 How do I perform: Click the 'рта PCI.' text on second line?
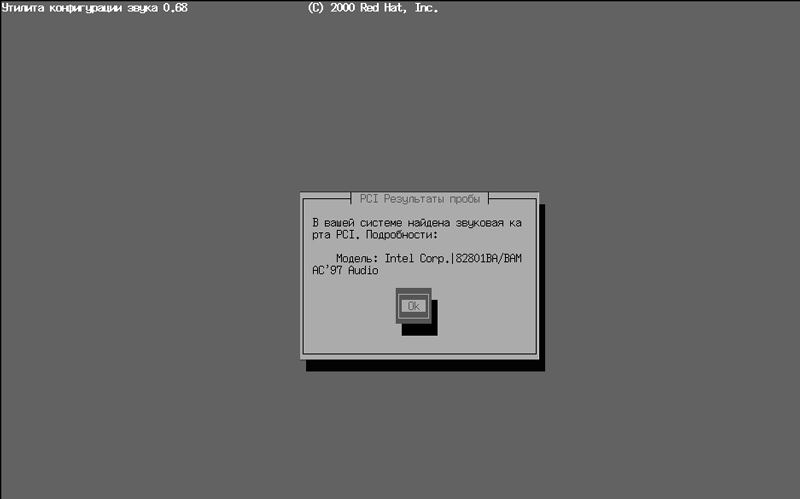pyautogui.click(x=336, y=234)
